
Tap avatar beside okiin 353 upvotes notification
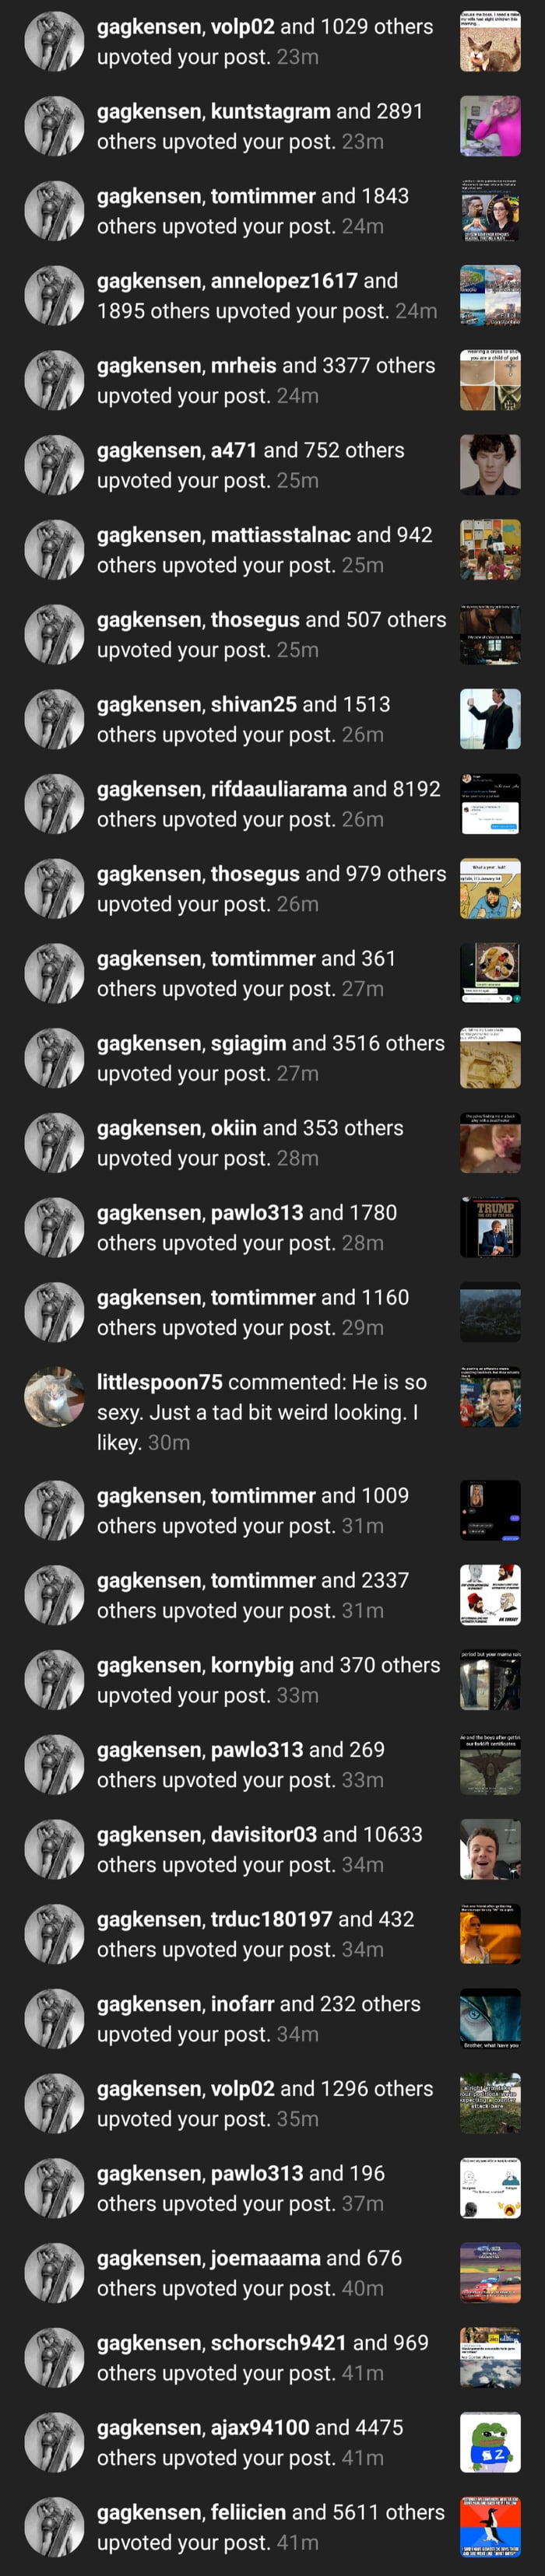(54, 1143)
